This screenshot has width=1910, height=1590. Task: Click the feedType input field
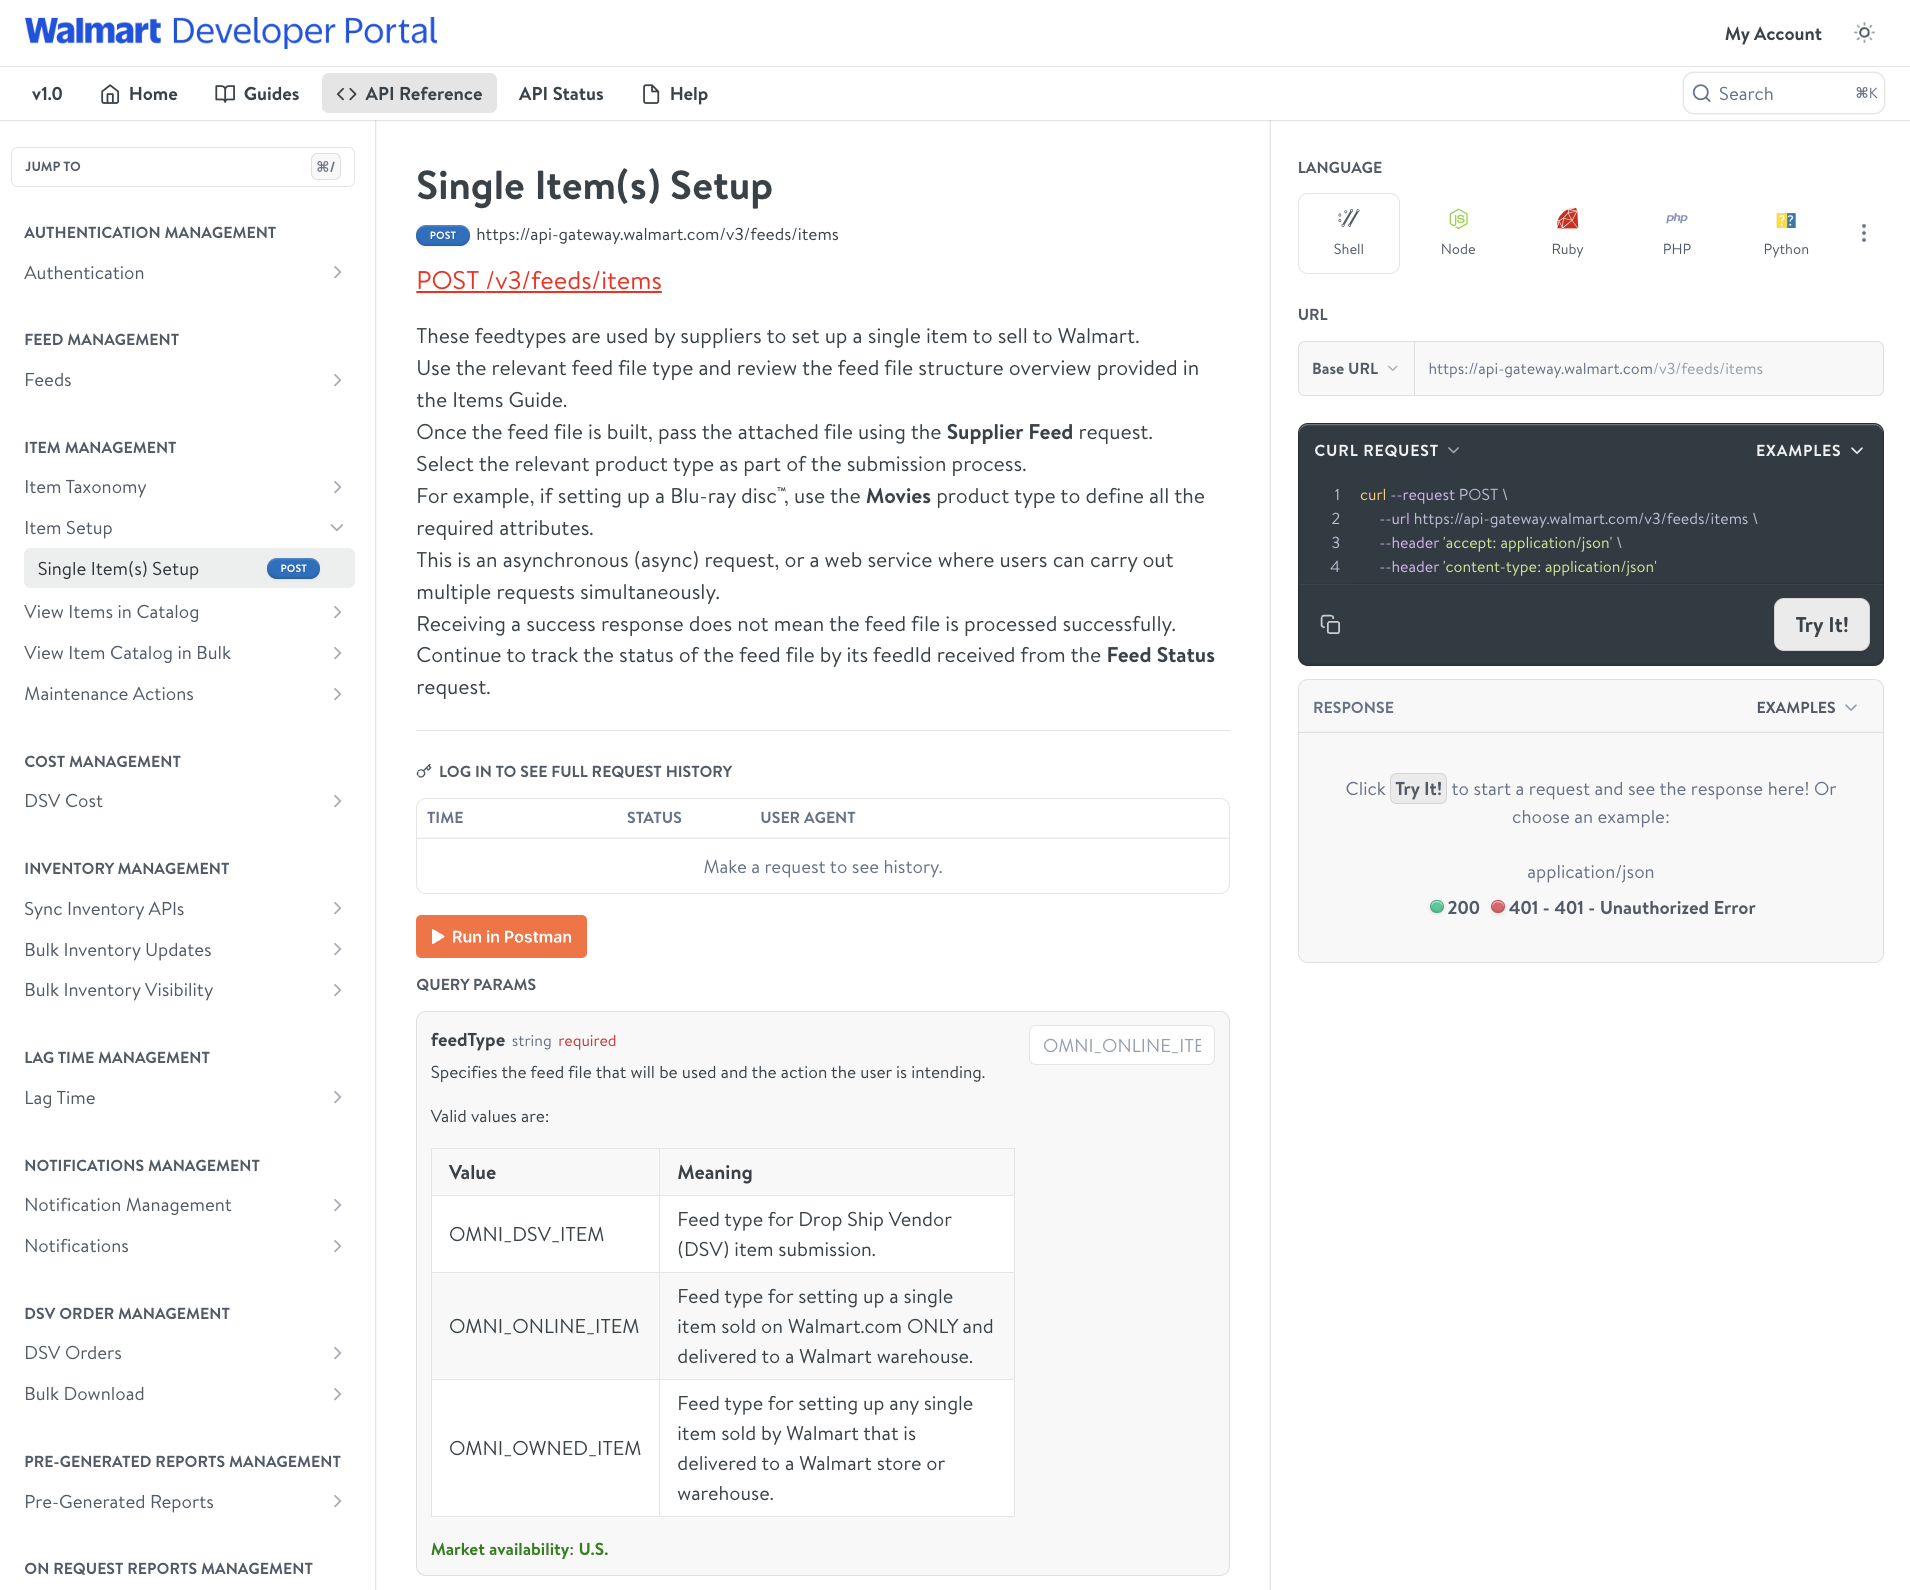tap(1122, 1045)
